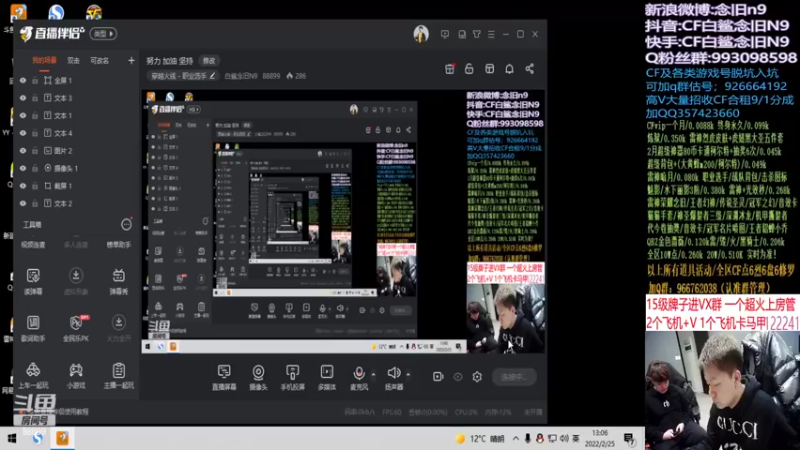
Task: Open the layout template icon in header
Action: 489,69
